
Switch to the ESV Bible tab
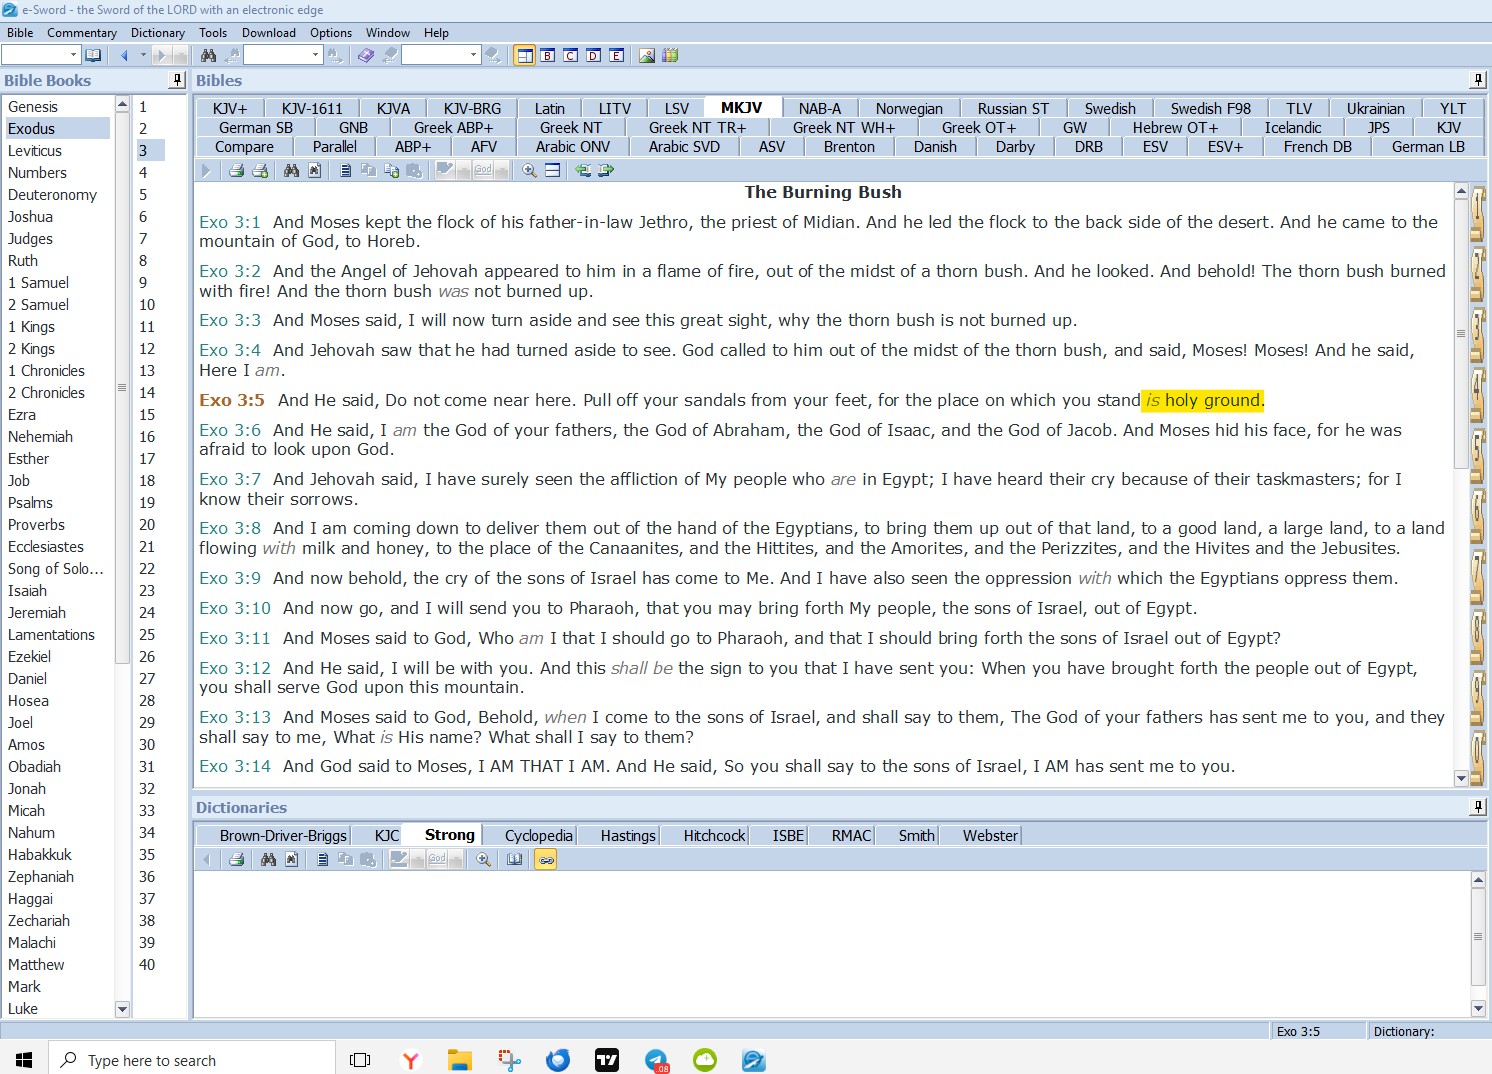point(1155,147)
